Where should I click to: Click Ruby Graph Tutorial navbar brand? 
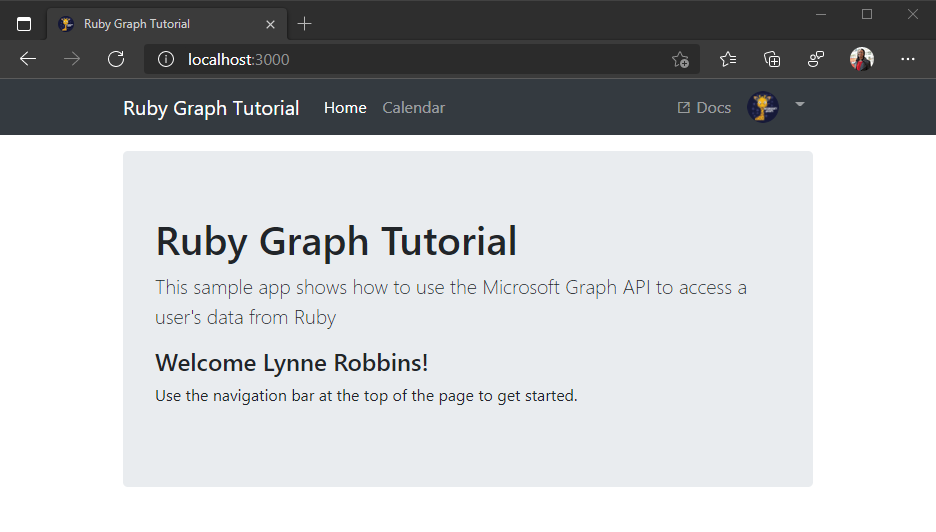coord(211,108)
